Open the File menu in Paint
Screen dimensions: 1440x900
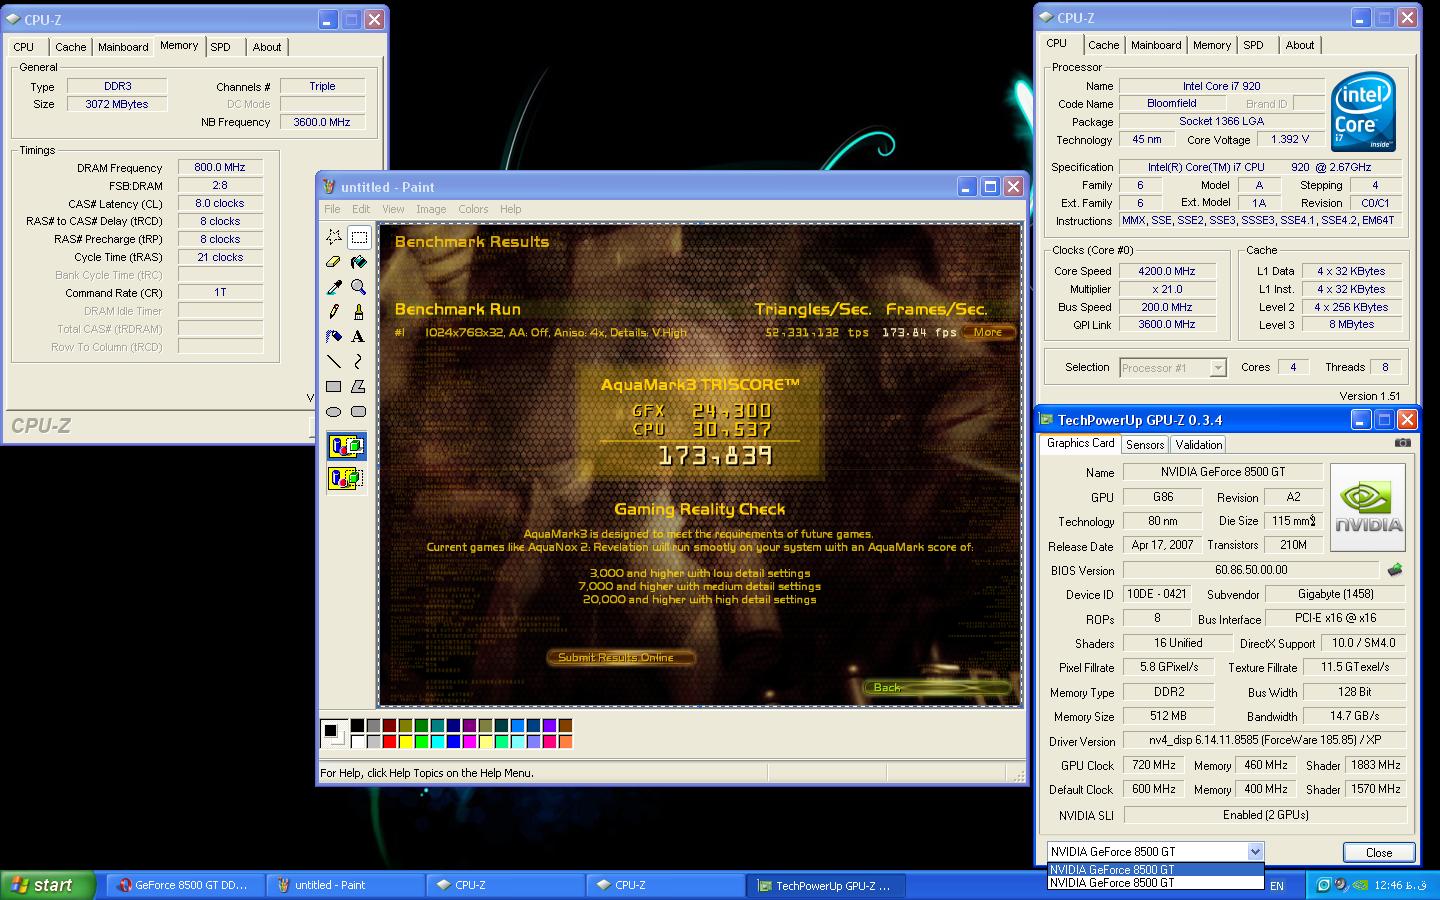[x=332, y=209]
